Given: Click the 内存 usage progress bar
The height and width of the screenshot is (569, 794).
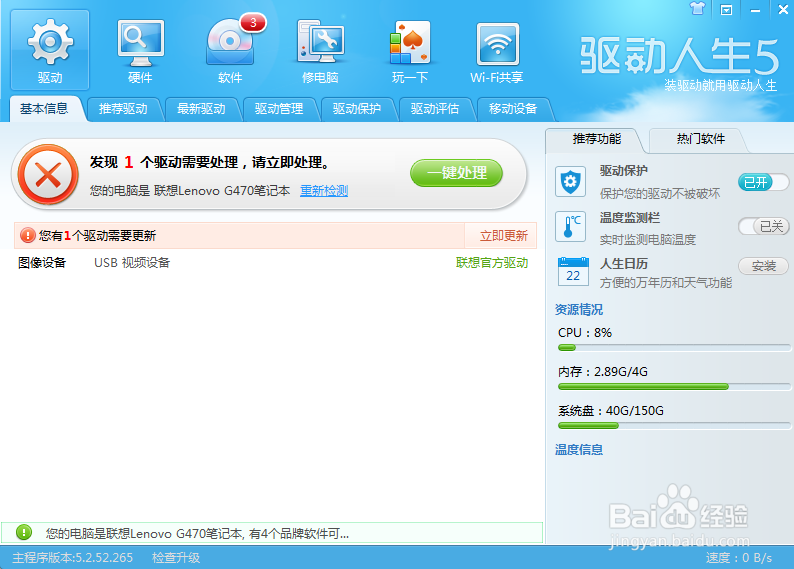Looking at the screenshot, I should pyautogui.click(x=674, y=387).
